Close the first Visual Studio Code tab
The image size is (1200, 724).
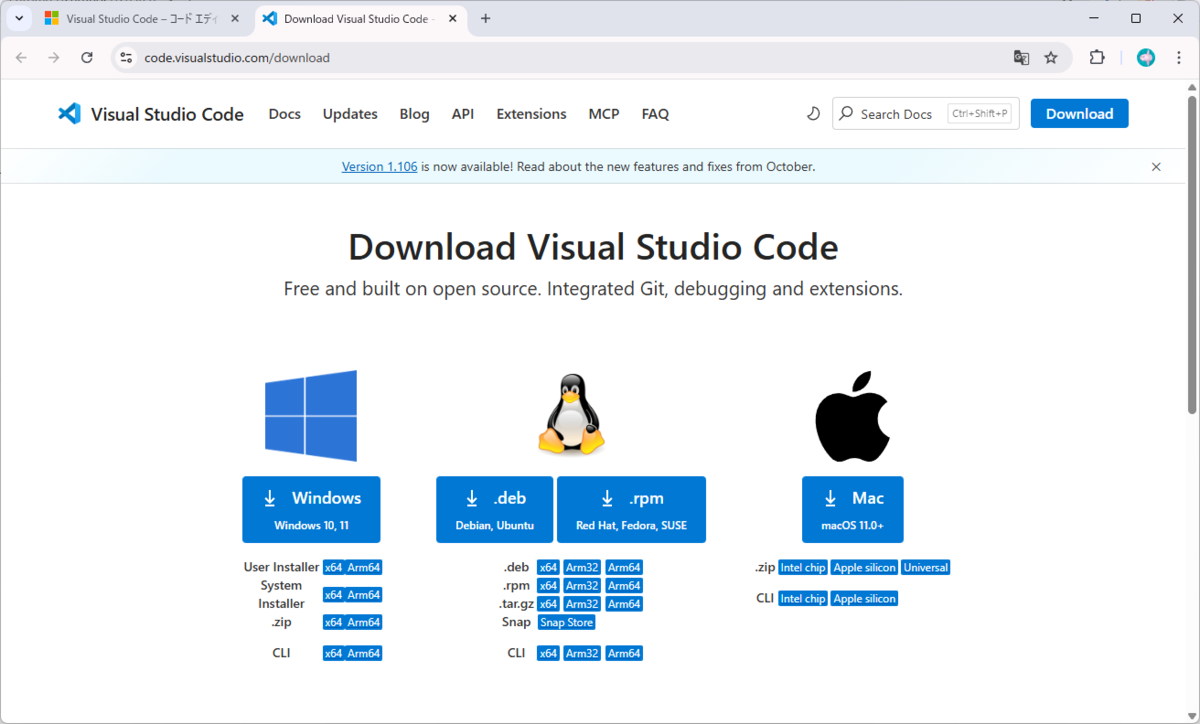[x=235, y=19]
